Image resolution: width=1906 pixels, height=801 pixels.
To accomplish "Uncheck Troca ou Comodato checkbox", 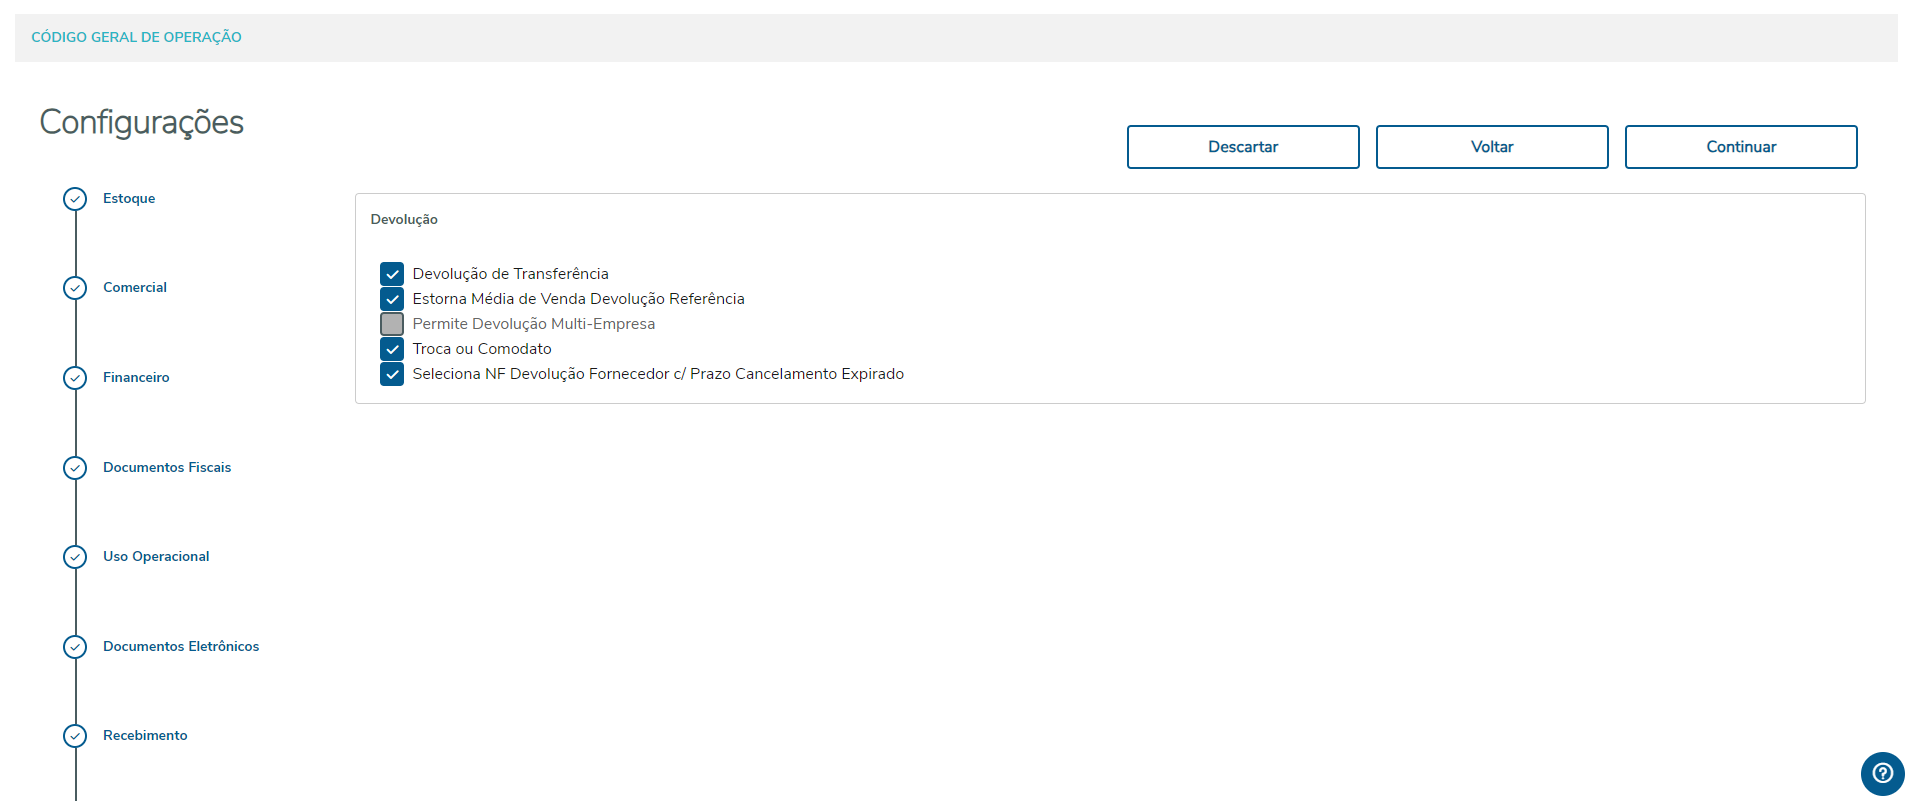I will point(392,349).
